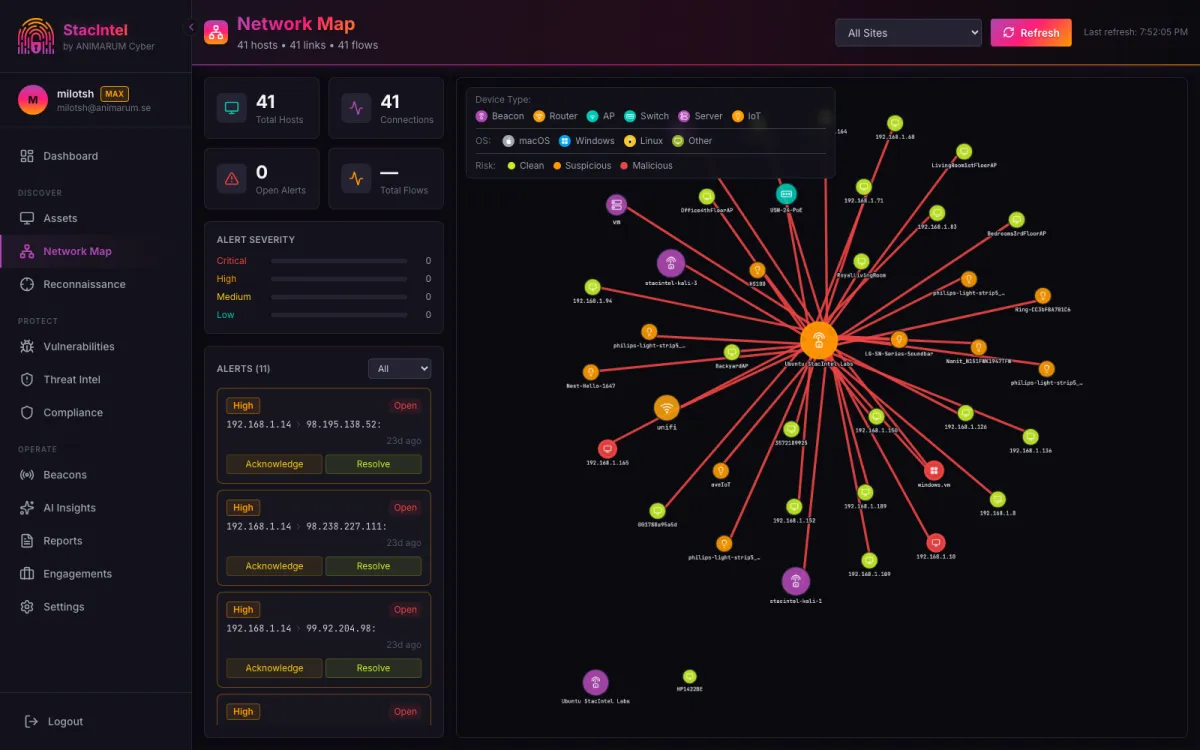Select the purple stacintel-kali-1 beacon node

coord(796,581)
